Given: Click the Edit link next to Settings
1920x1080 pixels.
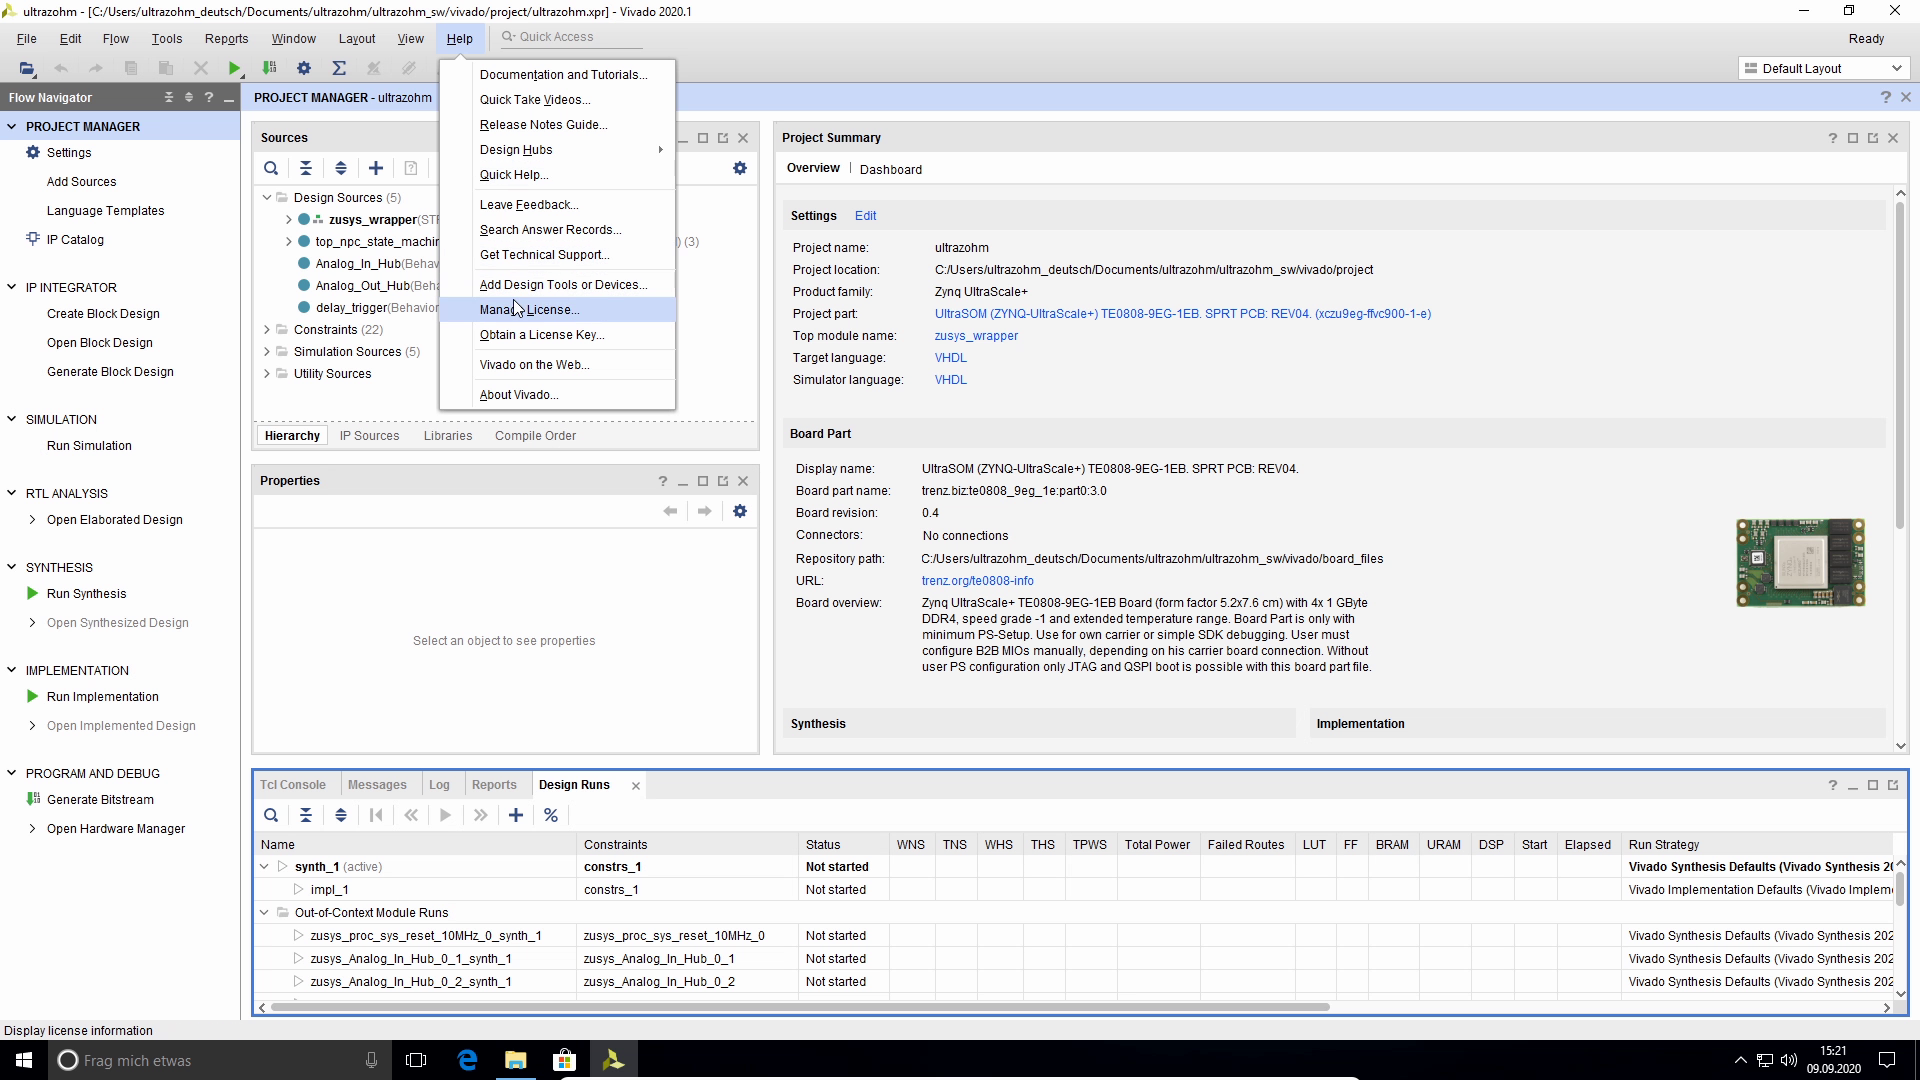Looking at the screenshot, I should click(865, 216).
